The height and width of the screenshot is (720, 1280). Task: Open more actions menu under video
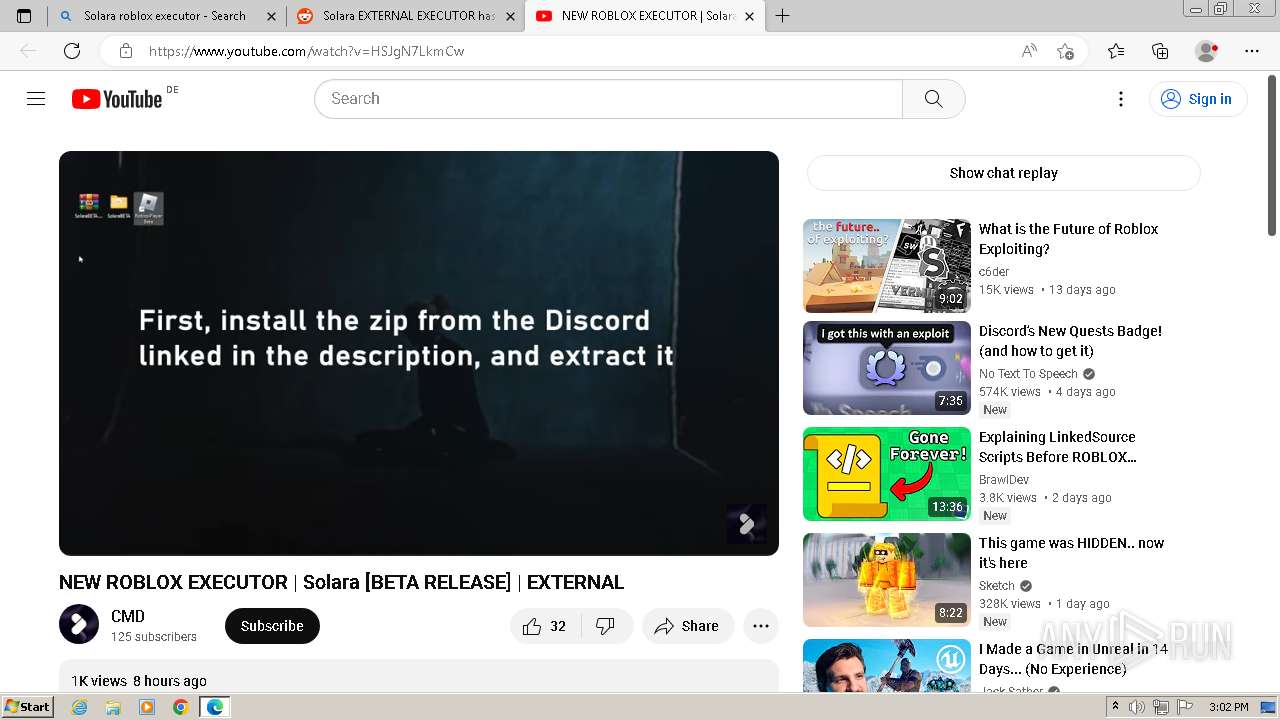761,626
